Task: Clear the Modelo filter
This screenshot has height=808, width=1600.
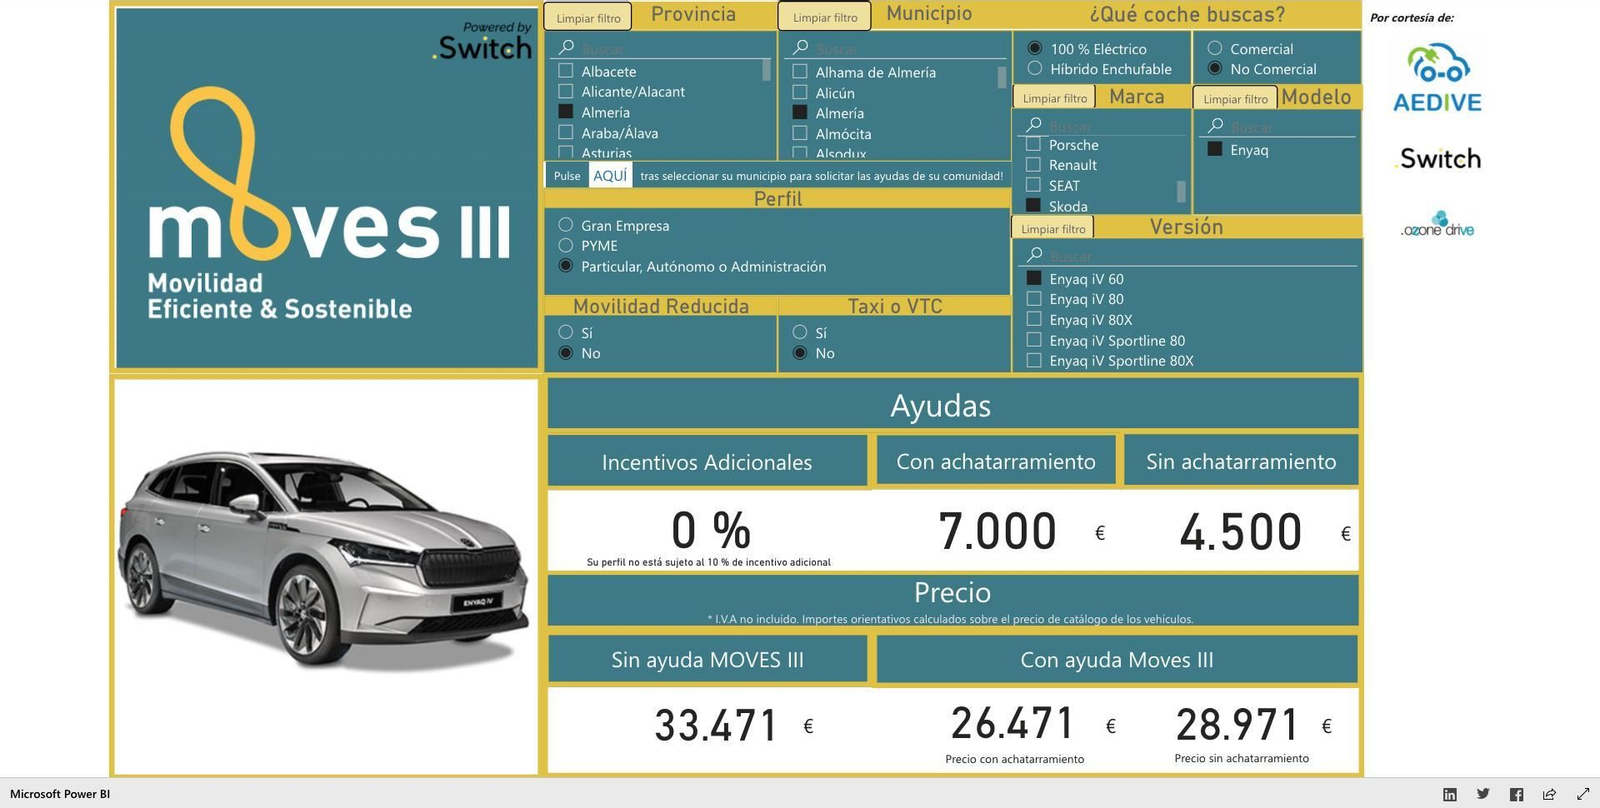Action: [x=1236, y=98]
